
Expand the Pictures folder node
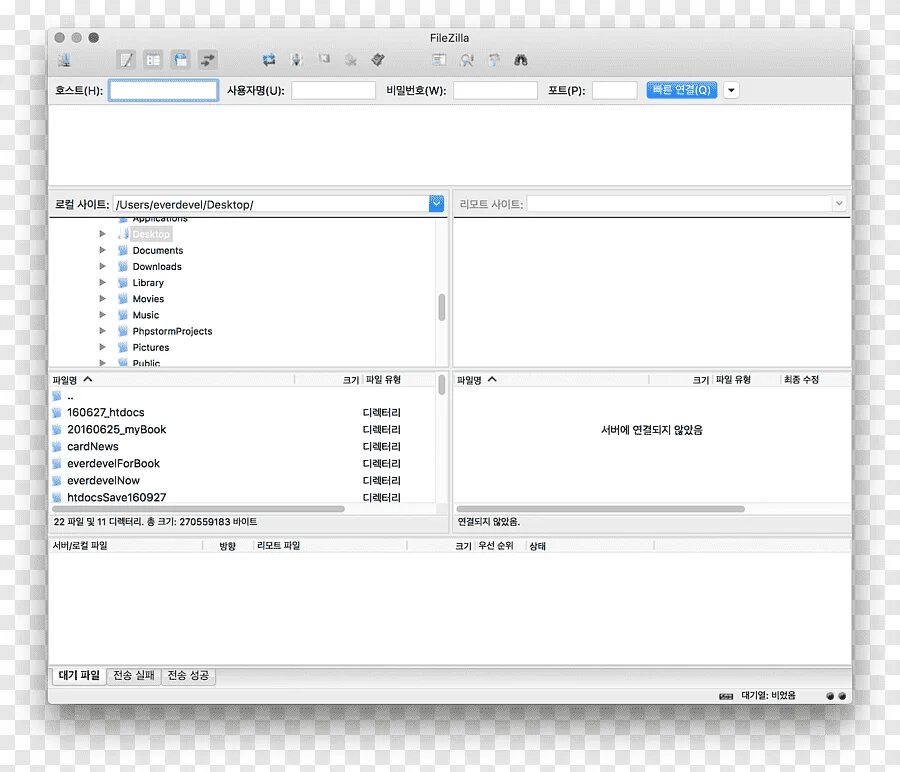coord(102,347)
